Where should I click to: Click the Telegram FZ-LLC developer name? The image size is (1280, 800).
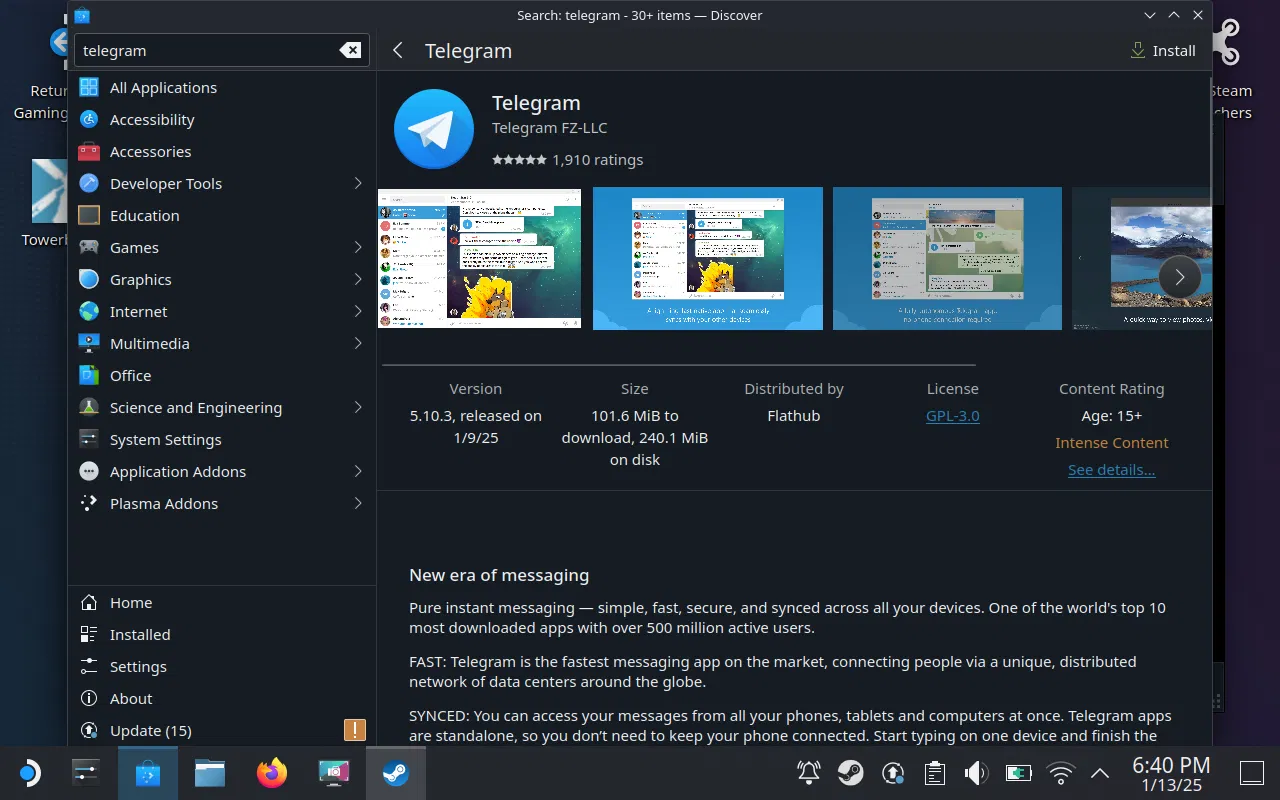click(x=549, y=128)
